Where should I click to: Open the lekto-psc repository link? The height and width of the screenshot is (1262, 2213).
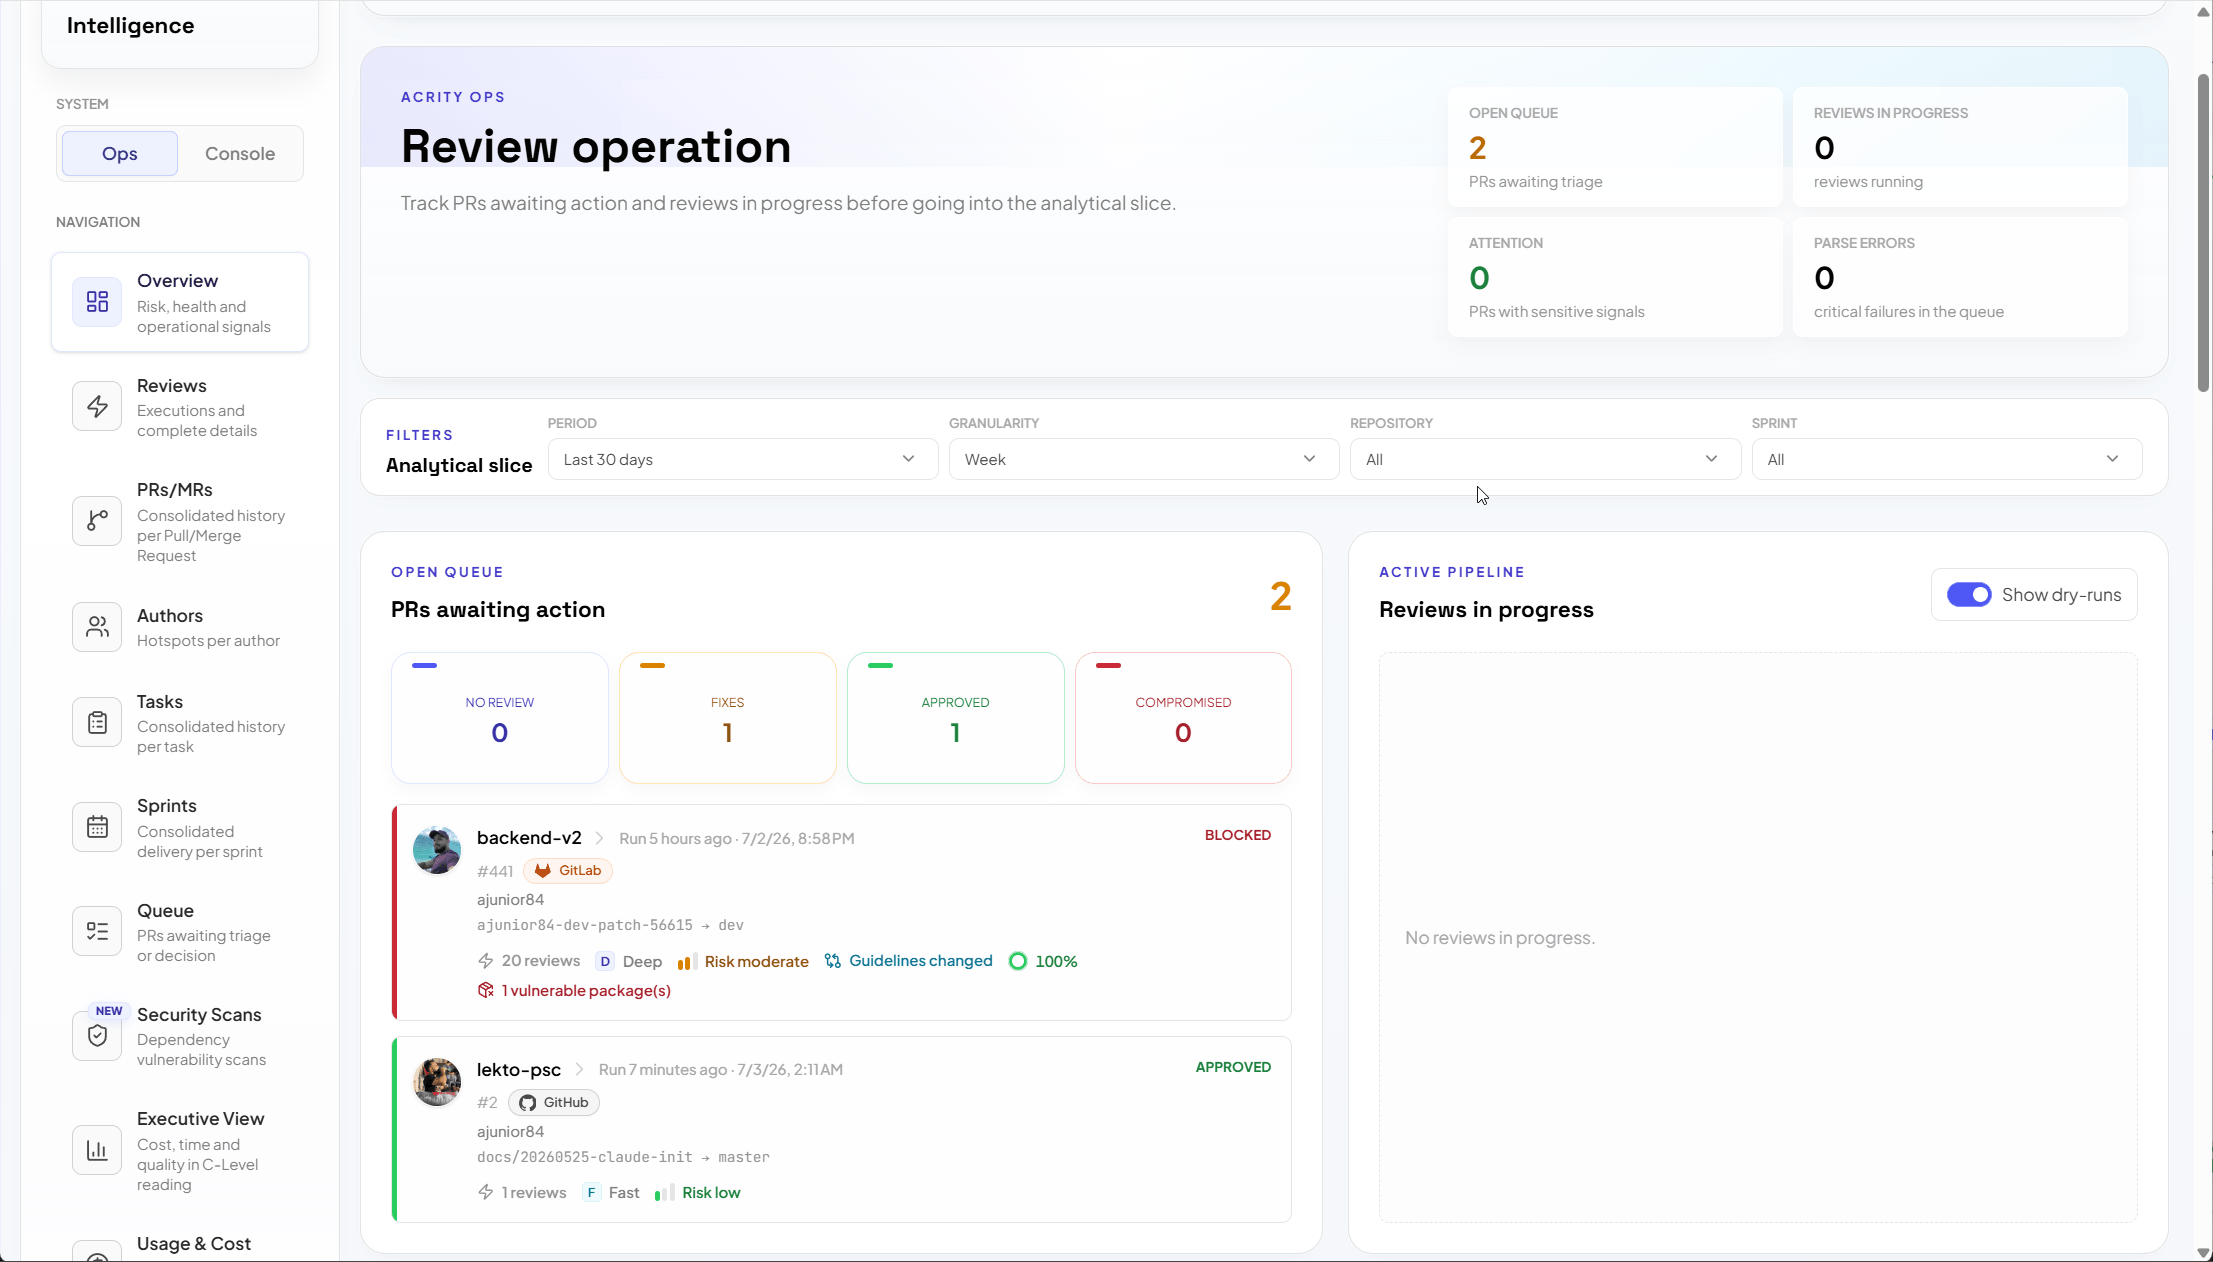[x=519, y=1070]
